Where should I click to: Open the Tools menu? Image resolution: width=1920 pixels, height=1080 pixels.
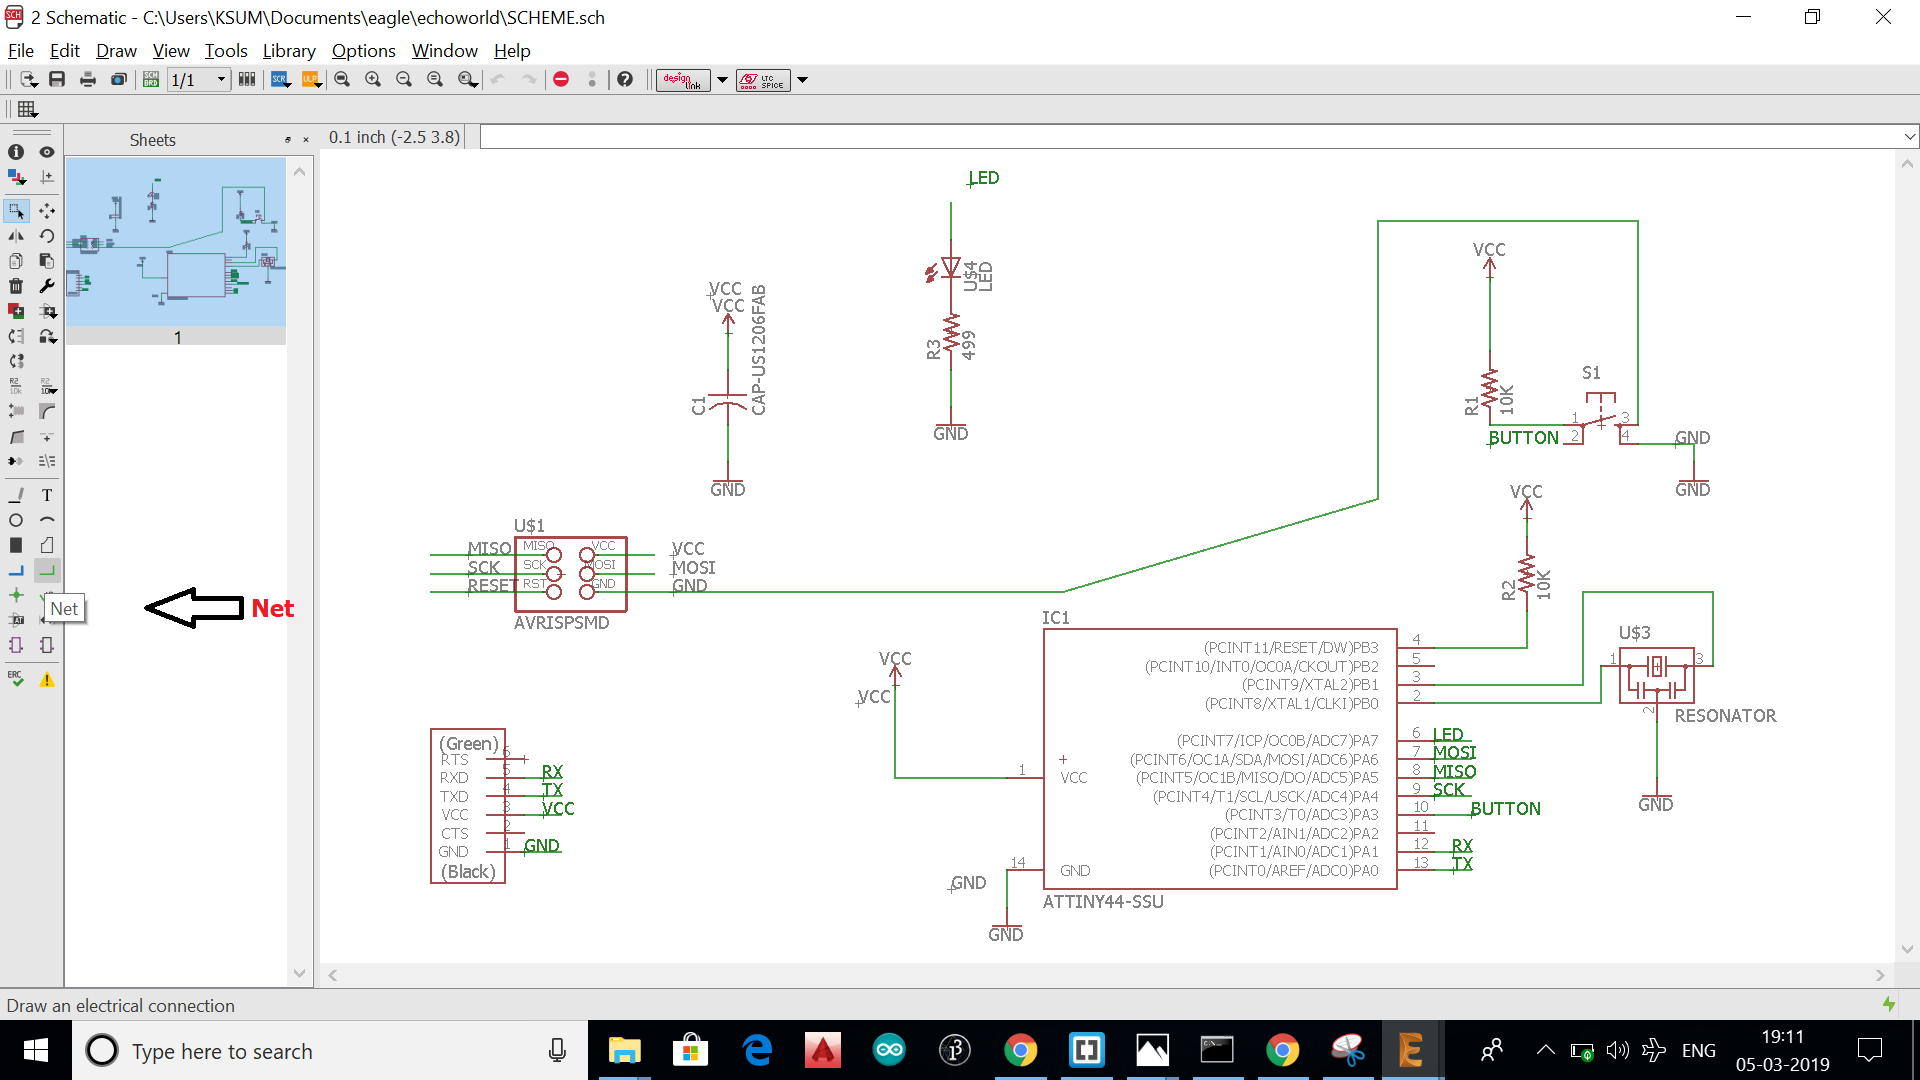[226, 51]
